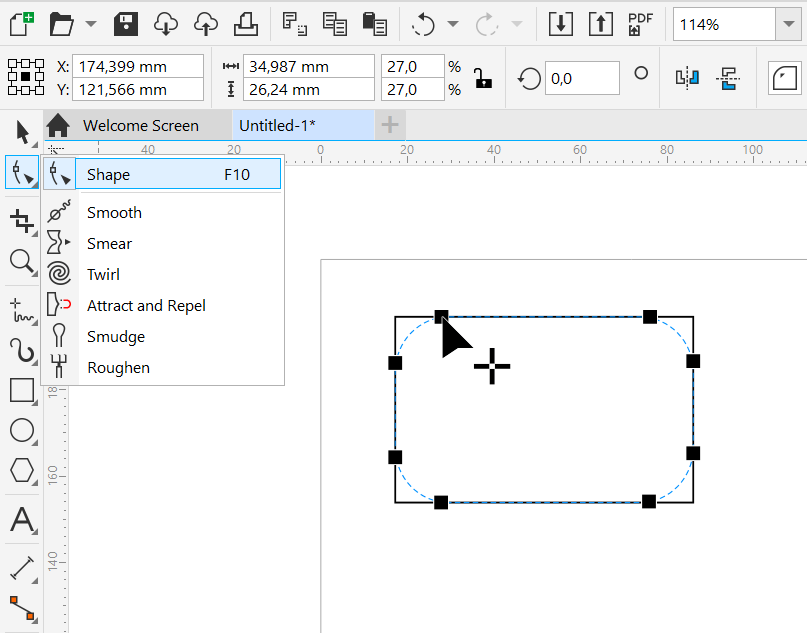This screenshot has width=807, height=633.
Task: Click the Export icon
Action: tap(601, 24)
